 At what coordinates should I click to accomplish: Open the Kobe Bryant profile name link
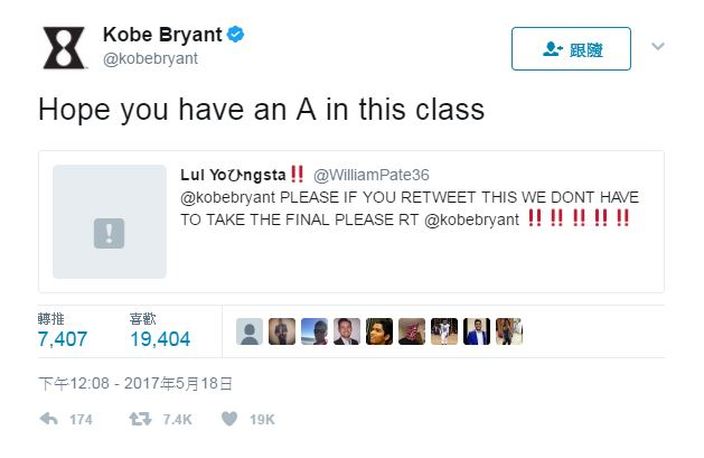click(x=163, y=35)
